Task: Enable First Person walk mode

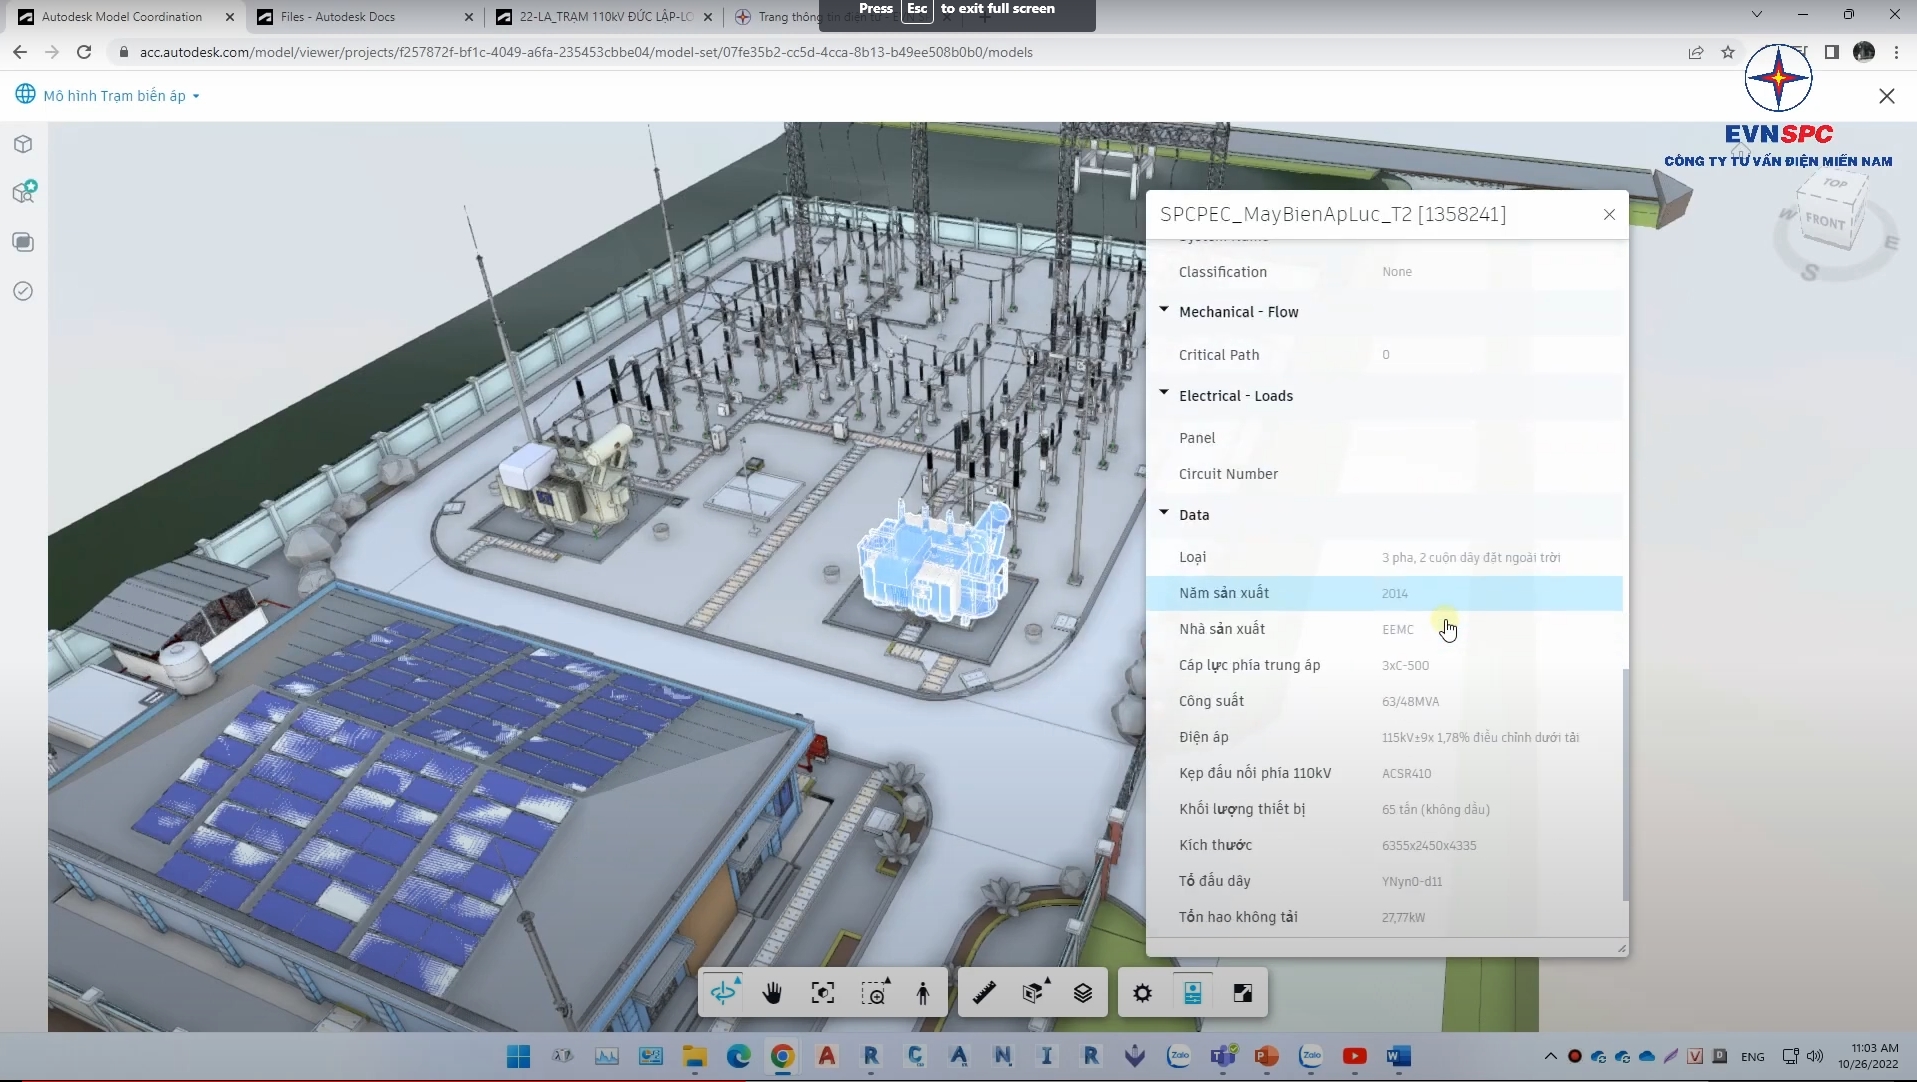Action: (x=923, y=993)
